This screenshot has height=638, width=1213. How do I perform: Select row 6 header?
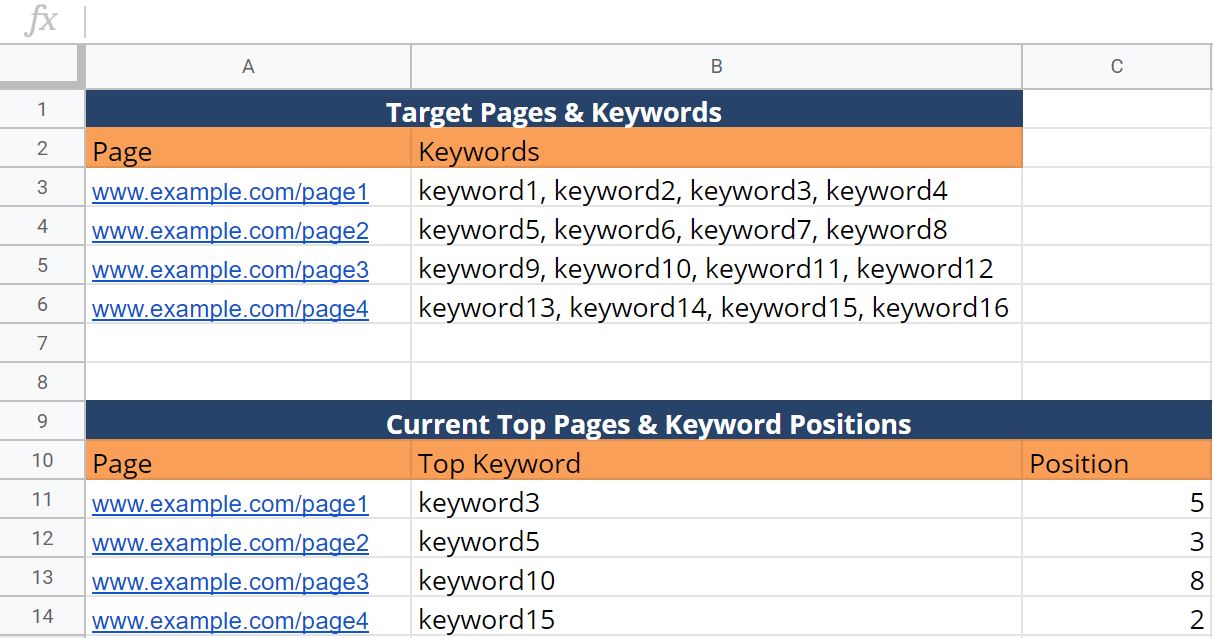(x=42, y=304)
